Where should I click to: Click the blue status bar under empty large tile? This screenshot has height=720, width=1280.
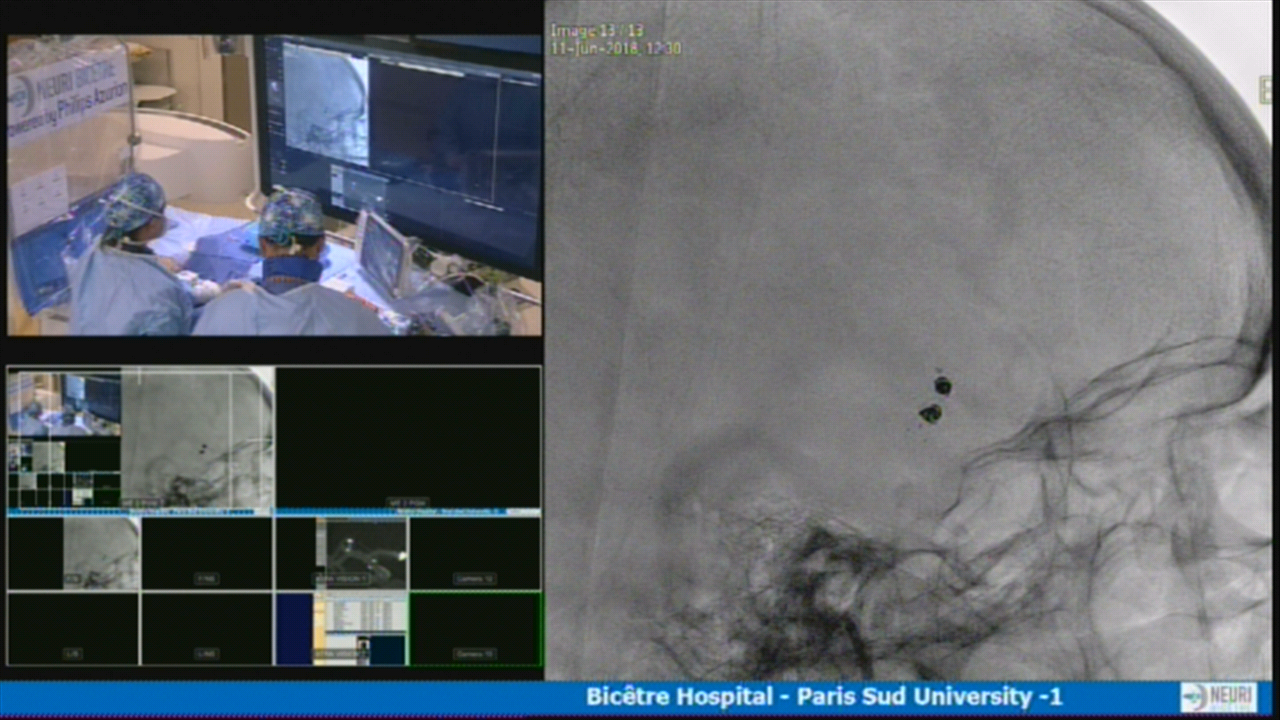[408, 512]
